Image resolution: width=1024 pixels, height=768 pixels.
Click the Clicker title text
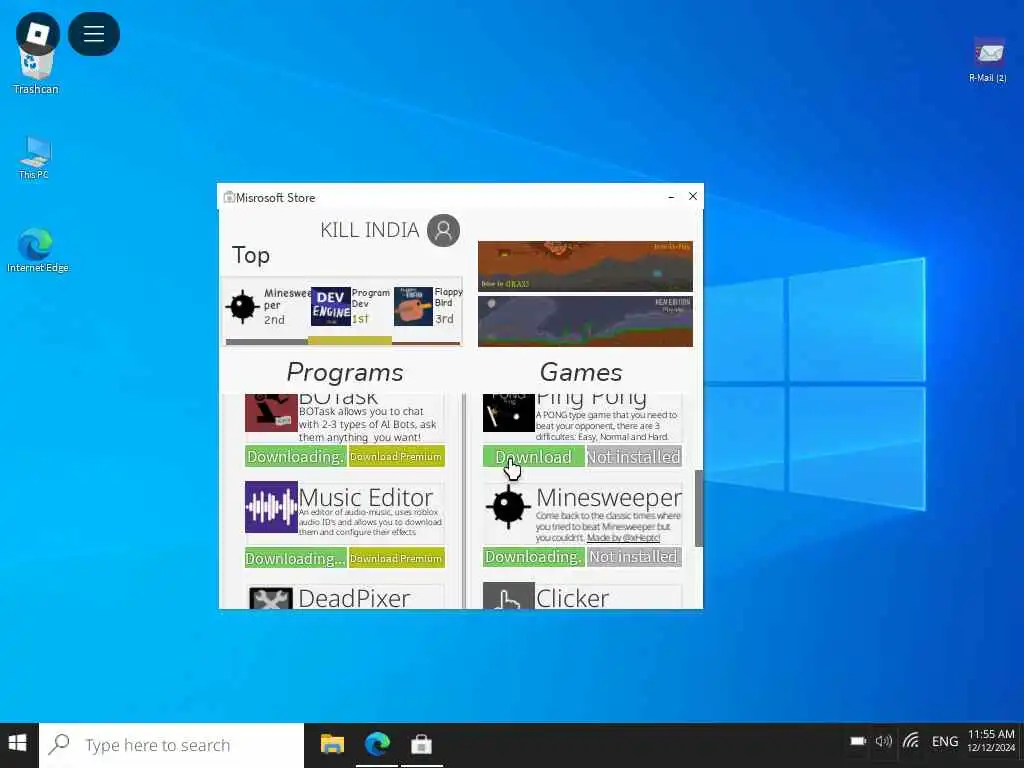(573, 598)
